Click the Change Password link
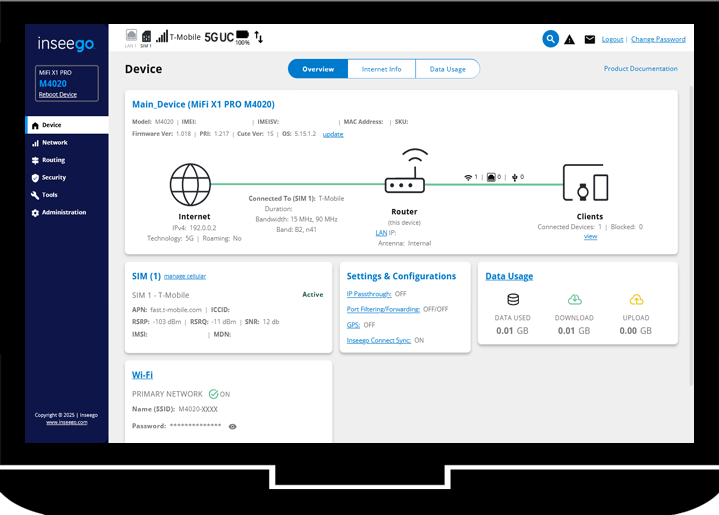This screenshot has height=515, width=719. (658, 39)
